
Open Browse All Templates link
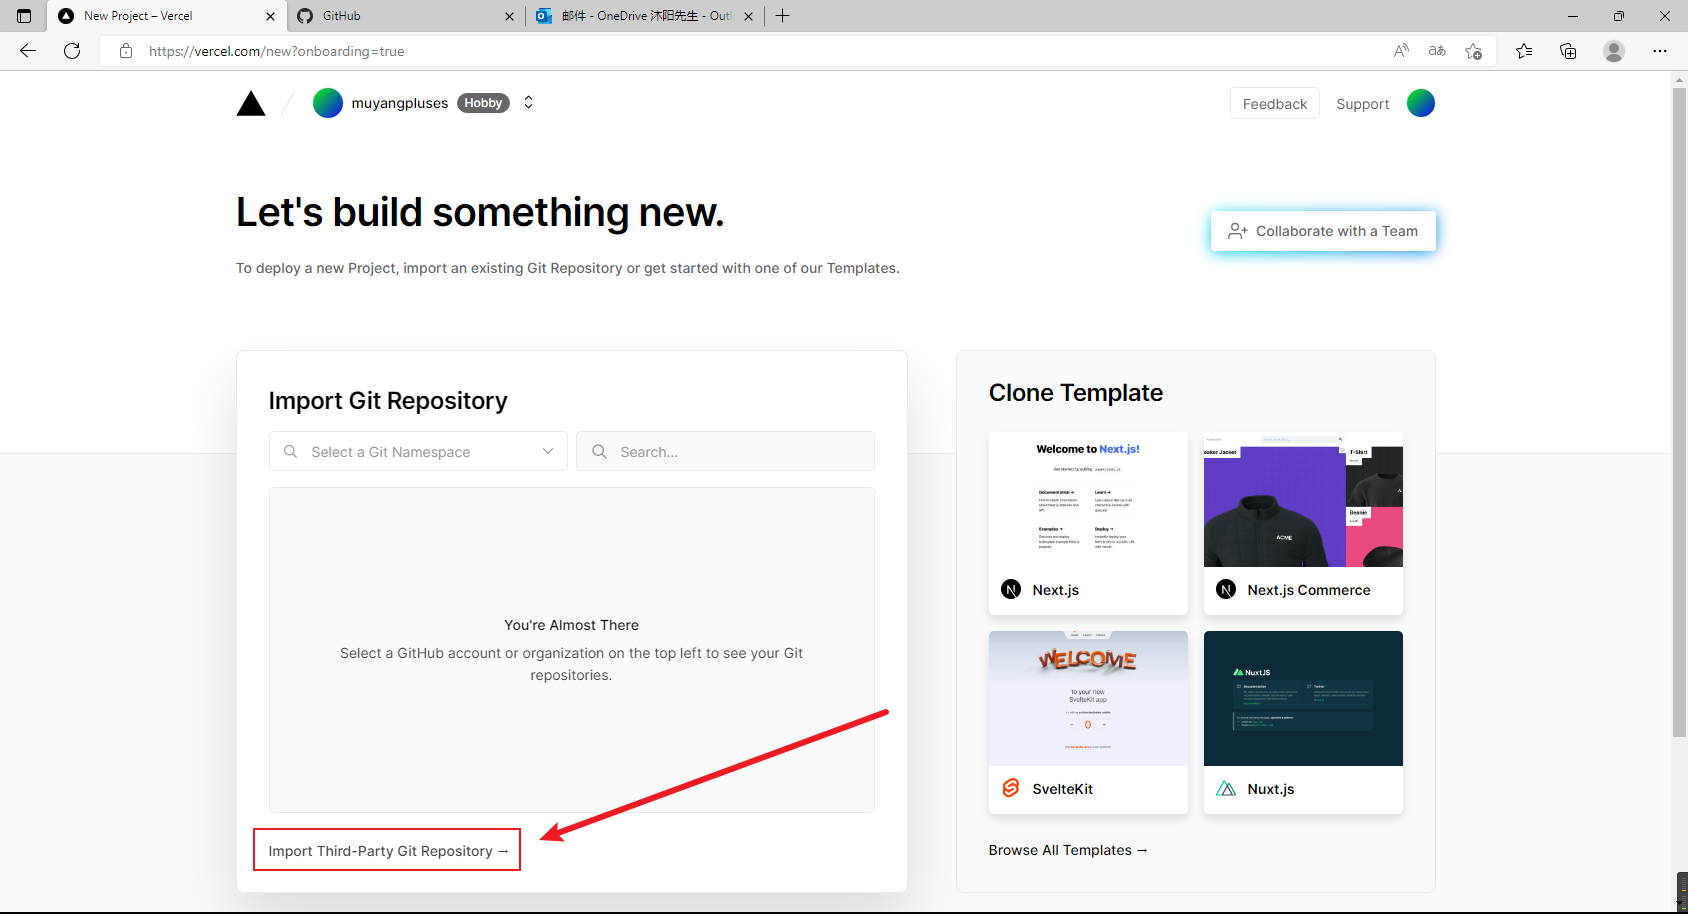pos(1067,850)
